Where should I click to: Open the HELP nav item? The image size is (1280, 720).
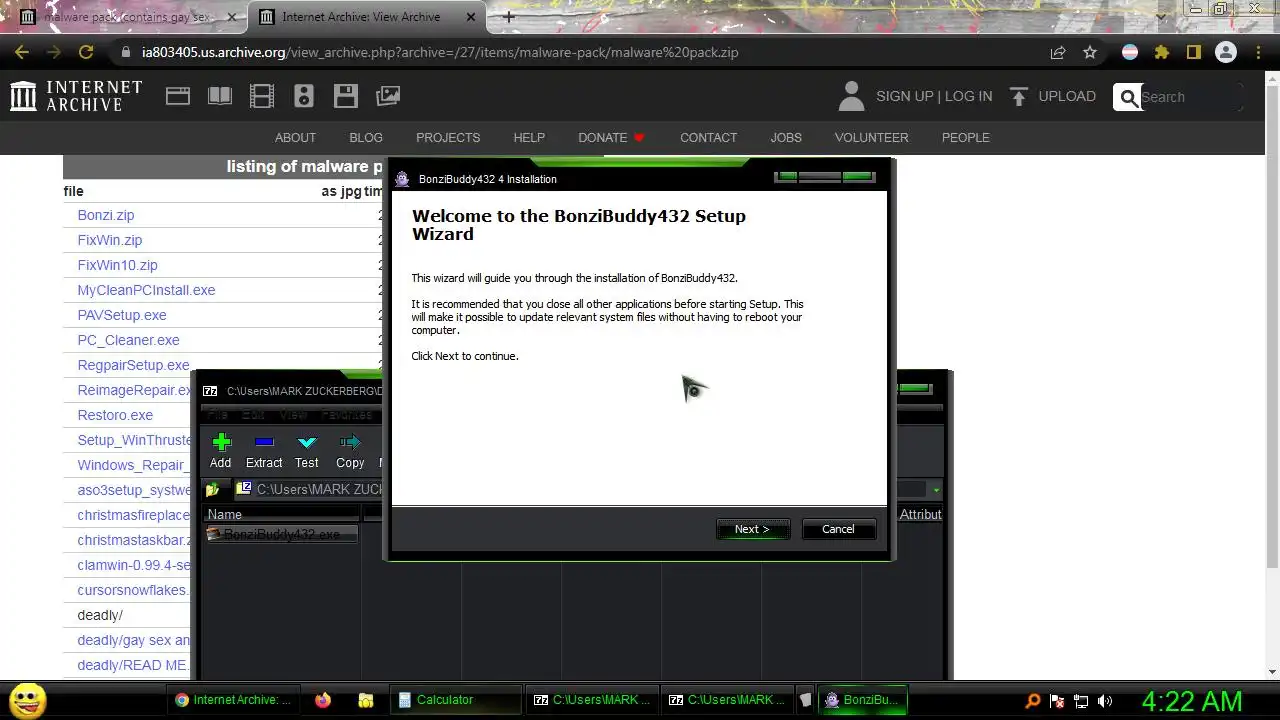click(x=529, y=138)
